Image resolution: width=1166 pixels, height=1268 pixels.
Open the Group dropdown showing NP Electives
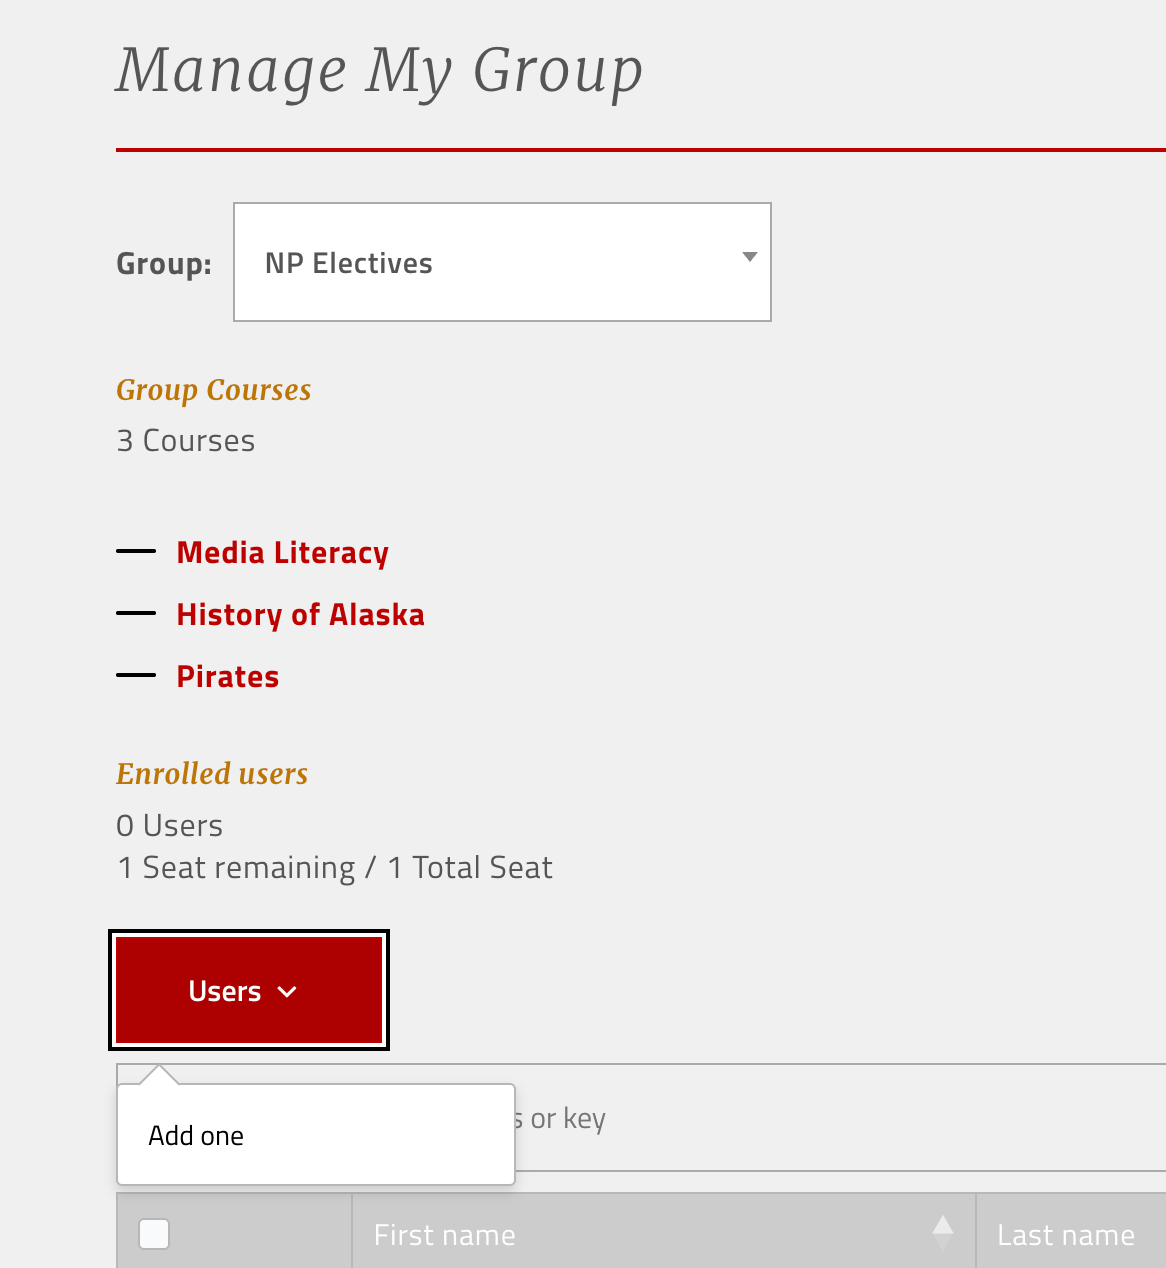(x=502, y=262)
